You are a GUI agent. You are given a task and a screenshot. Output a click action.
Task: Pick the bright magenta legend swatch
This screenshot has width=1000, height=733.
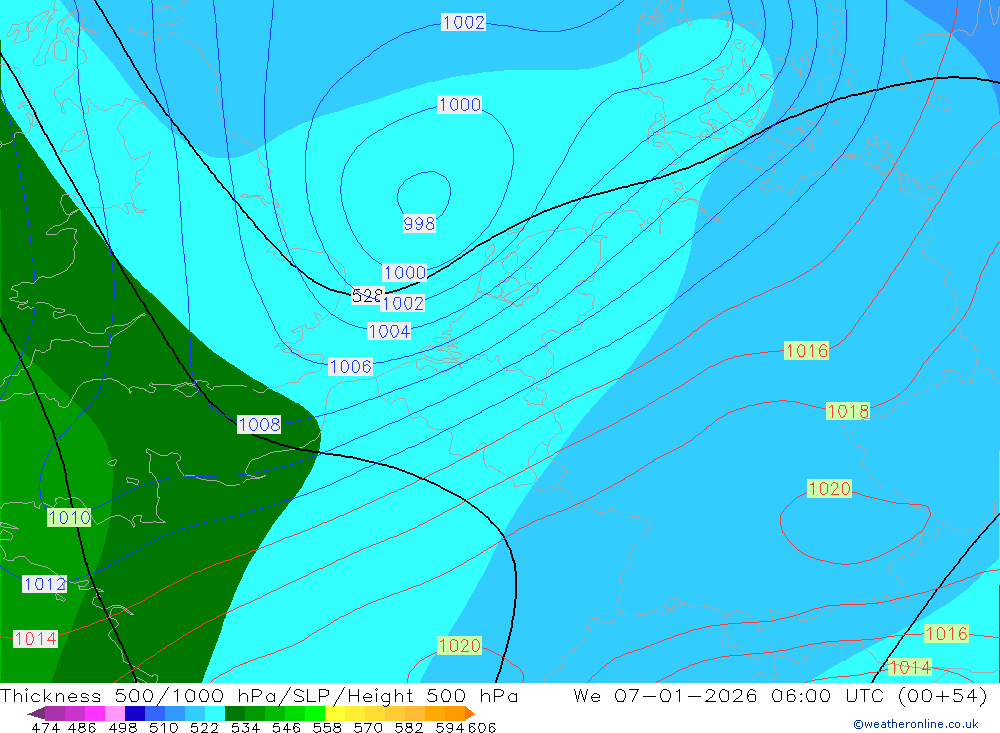[95, 713]
